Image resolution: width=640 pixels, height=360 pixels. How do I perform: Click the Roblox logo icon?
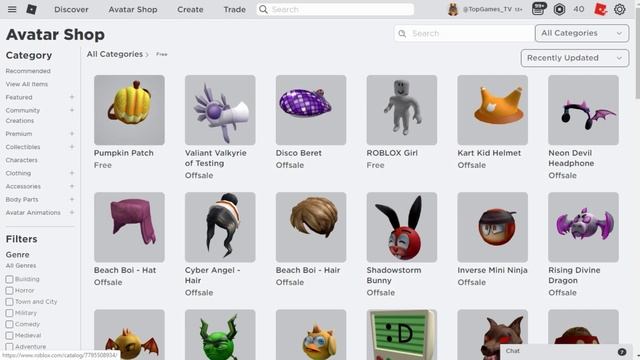(31, 9)
